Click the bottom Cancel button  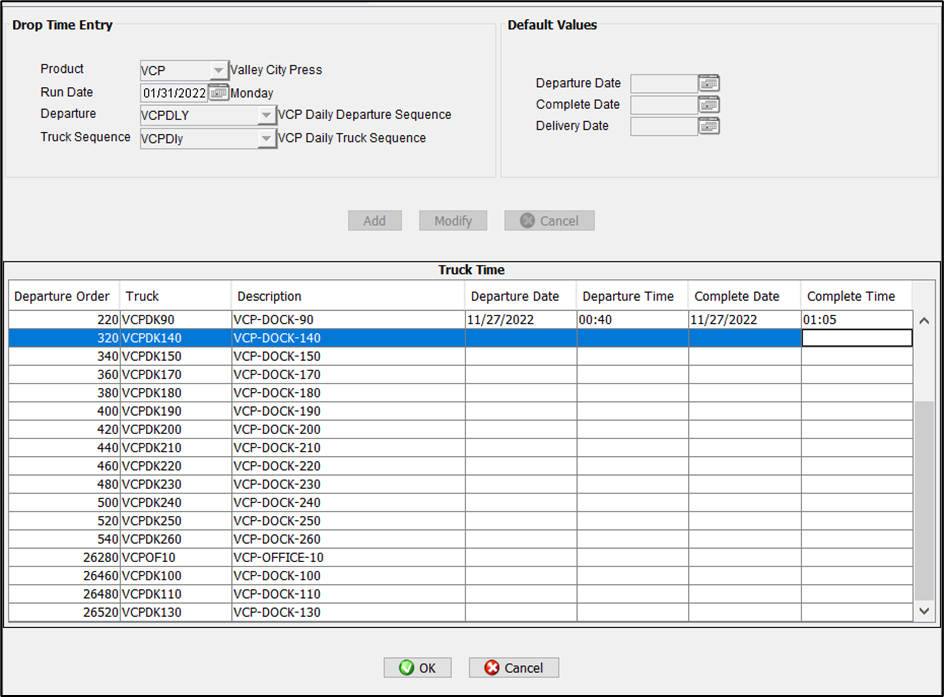[514, 668]
